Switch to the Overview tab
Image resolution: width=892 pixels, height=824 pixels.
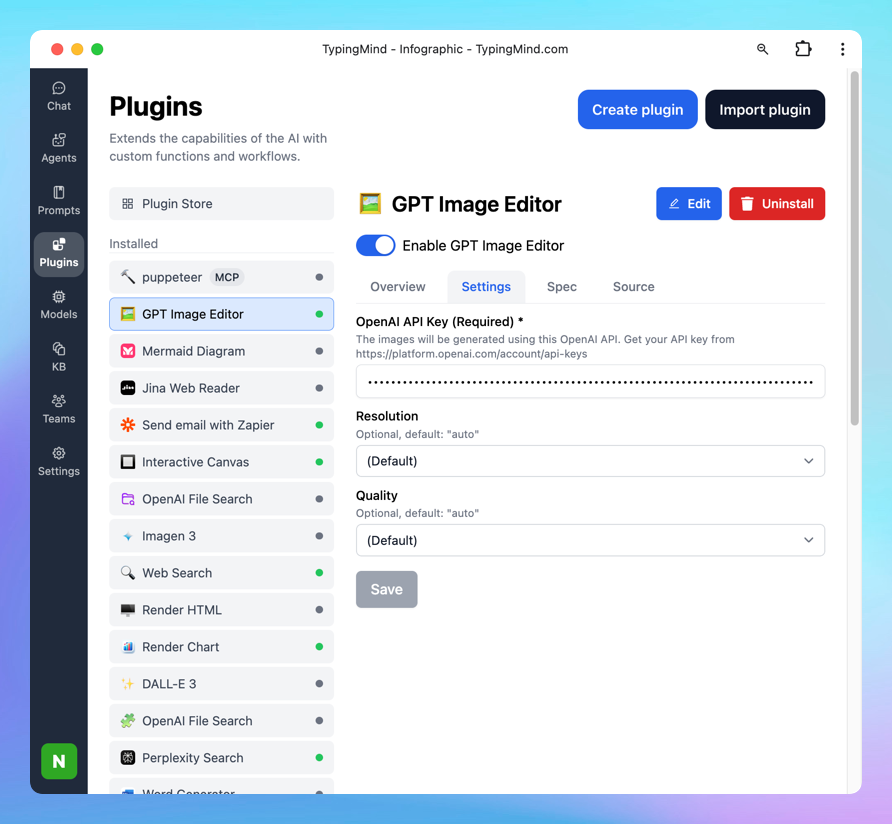pos(398,287)
